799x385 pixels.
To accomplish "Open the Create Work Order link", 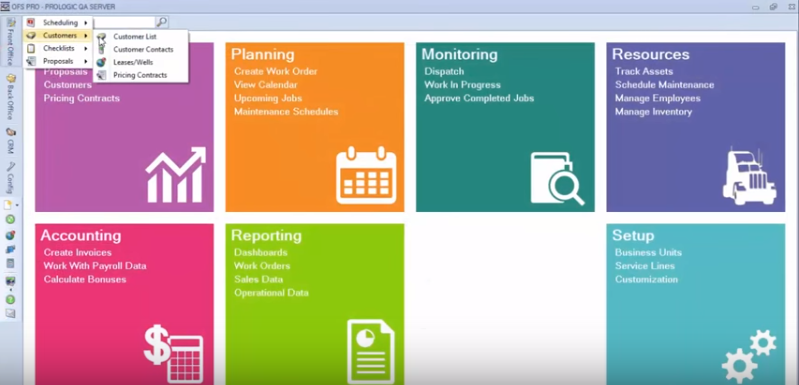I will (276, 71).
